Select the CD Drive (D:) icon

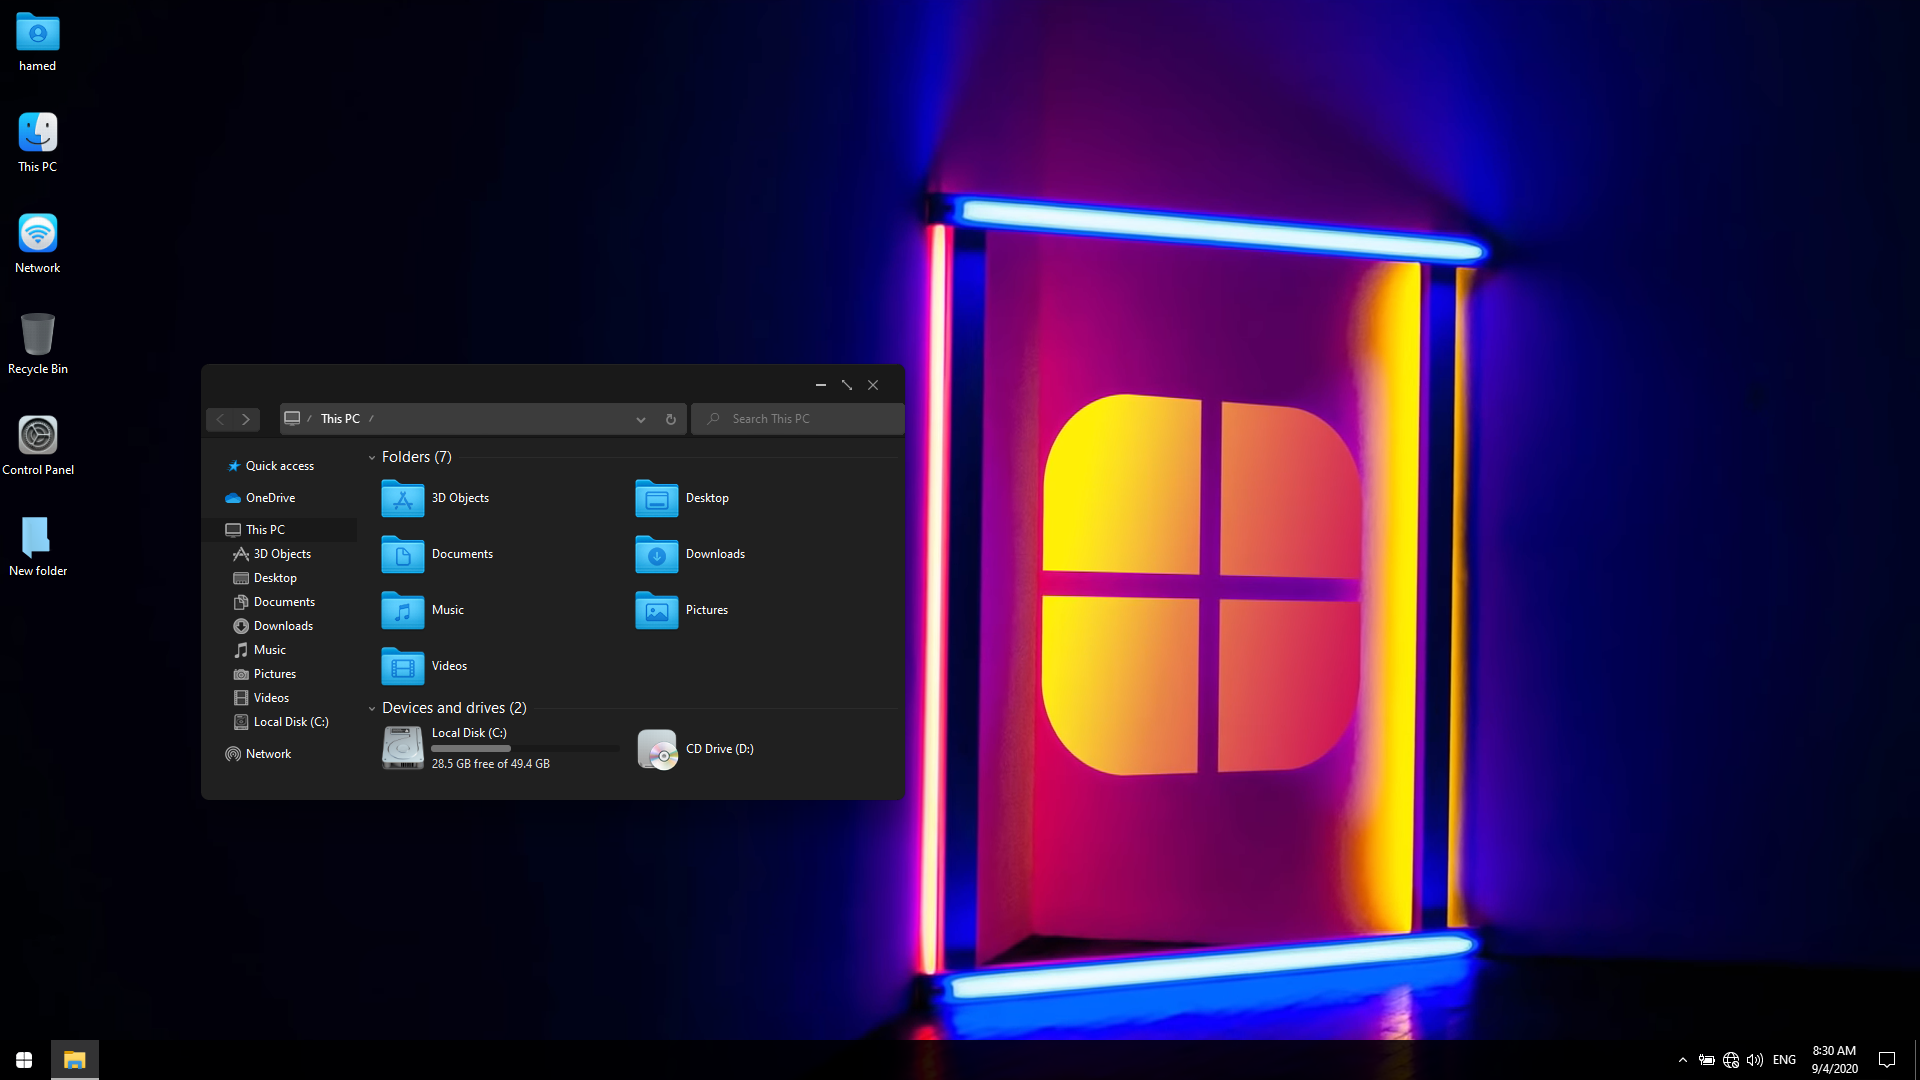point(657,749)
